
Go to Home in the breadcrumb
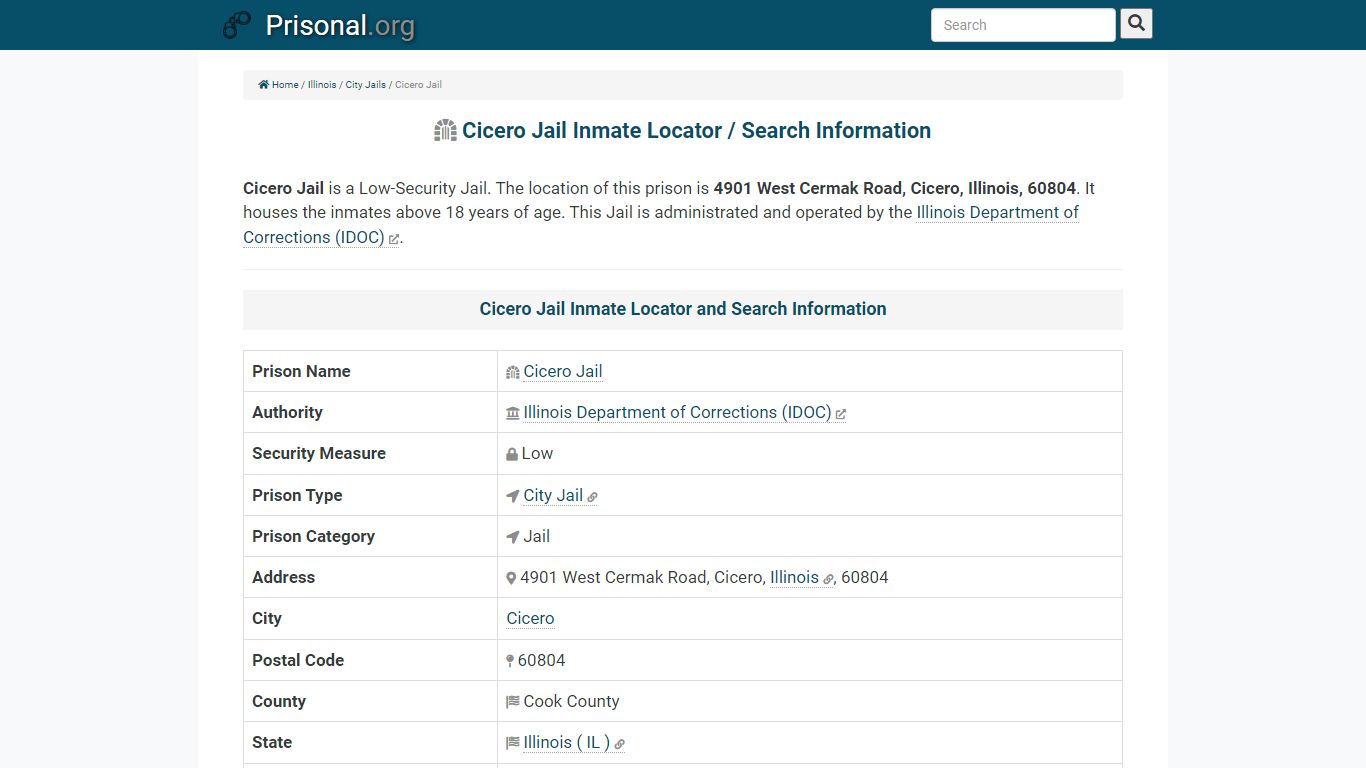(285, 85)
